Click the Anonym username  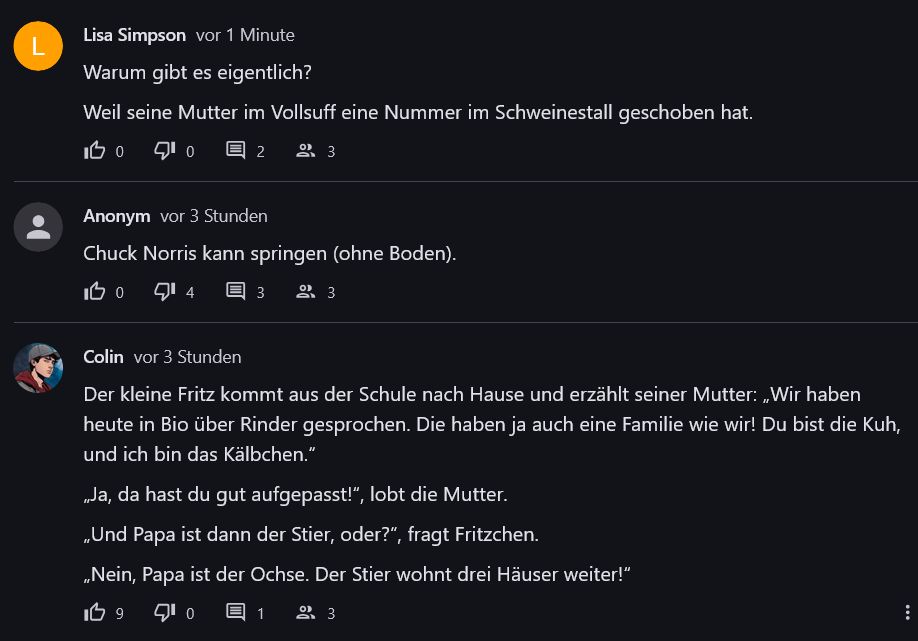point(116,216)
